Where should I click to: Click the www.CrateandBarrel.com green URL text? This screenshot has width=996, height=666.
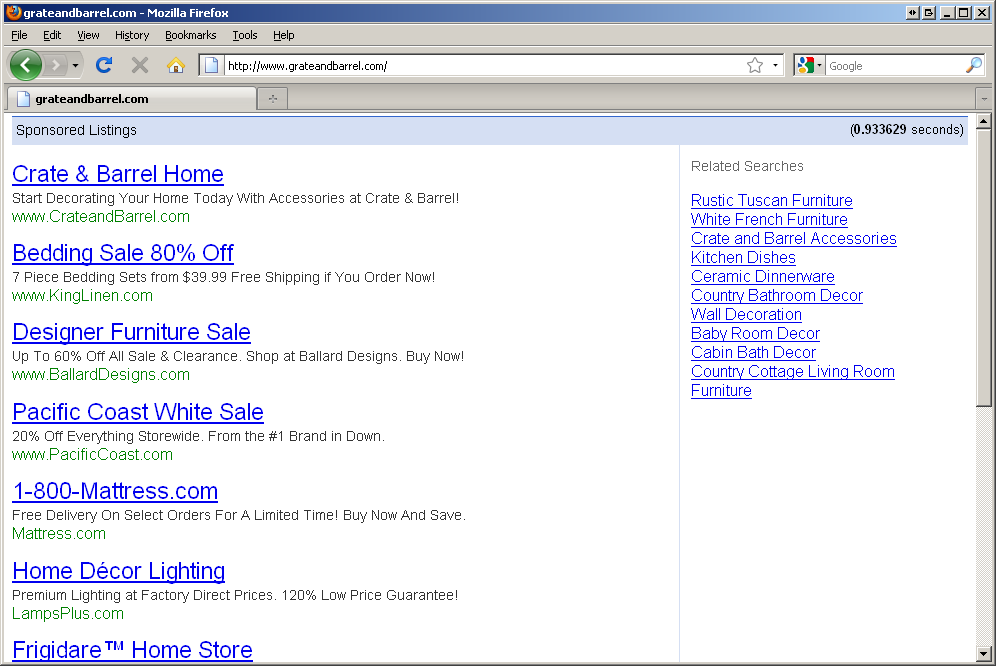[x=101, y=217]
